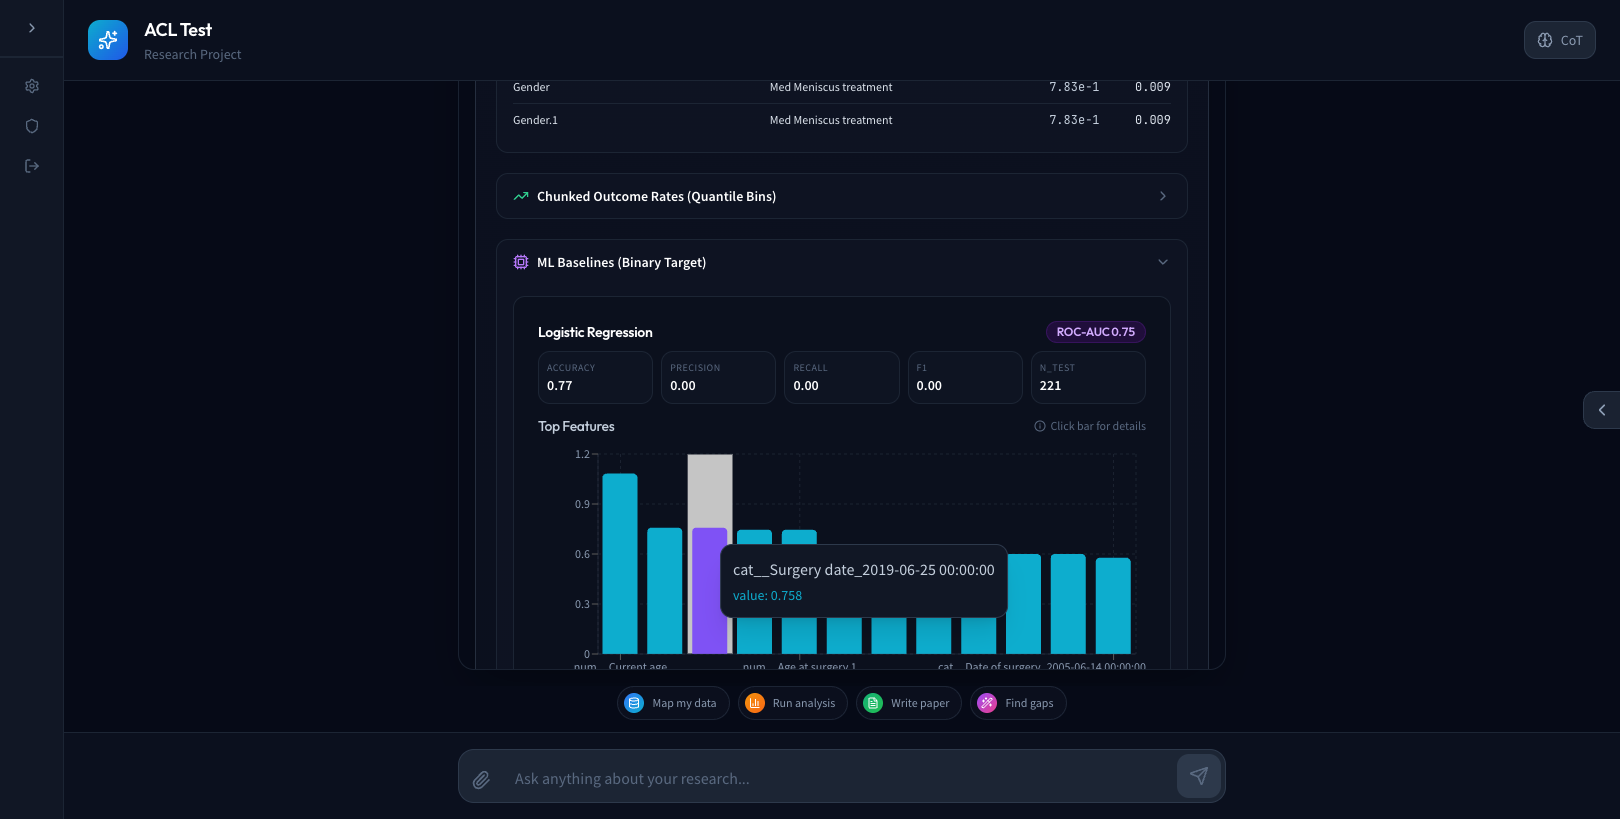This screenshot has width=1620, height=819.
Task: Click the Run analysis button
Action: [793, 703]
